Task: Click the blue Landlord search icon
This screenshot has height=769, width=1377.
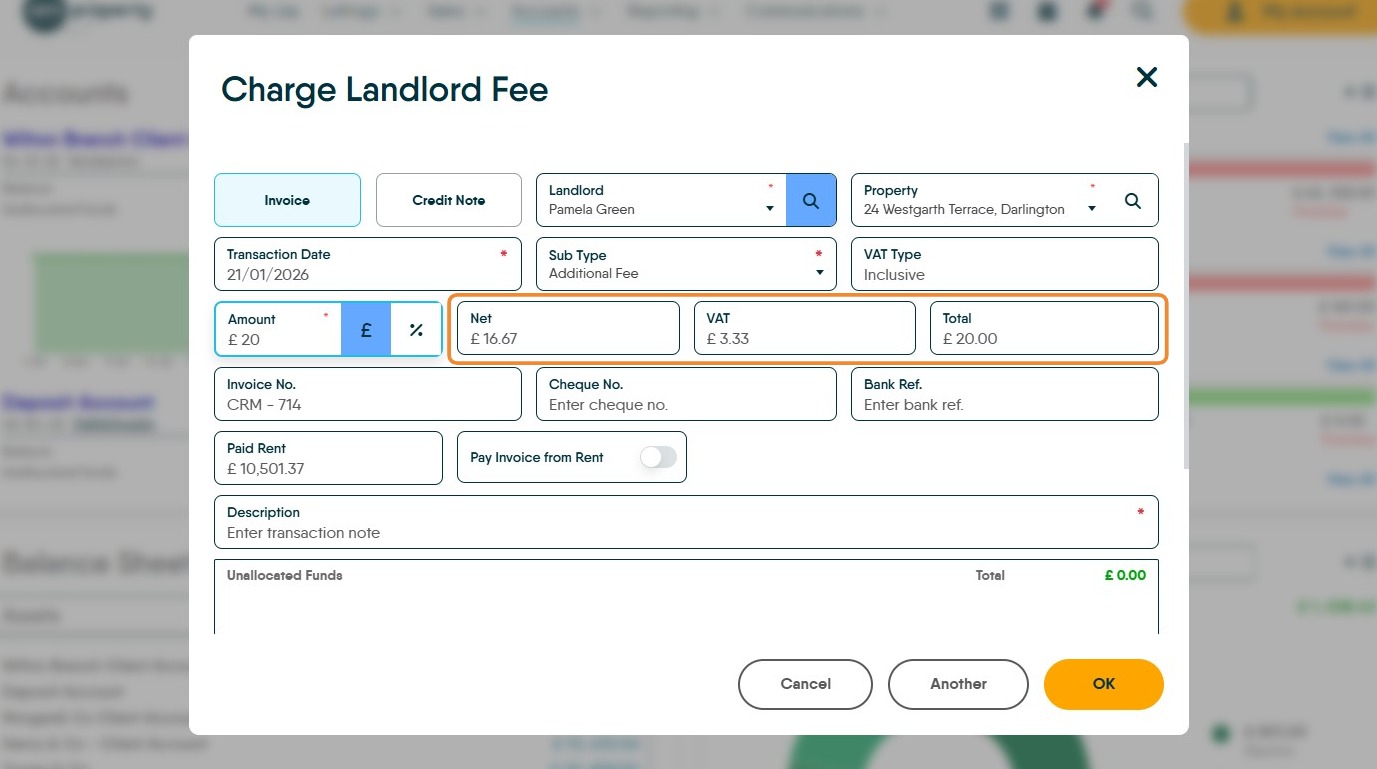Action: point(811,200)
